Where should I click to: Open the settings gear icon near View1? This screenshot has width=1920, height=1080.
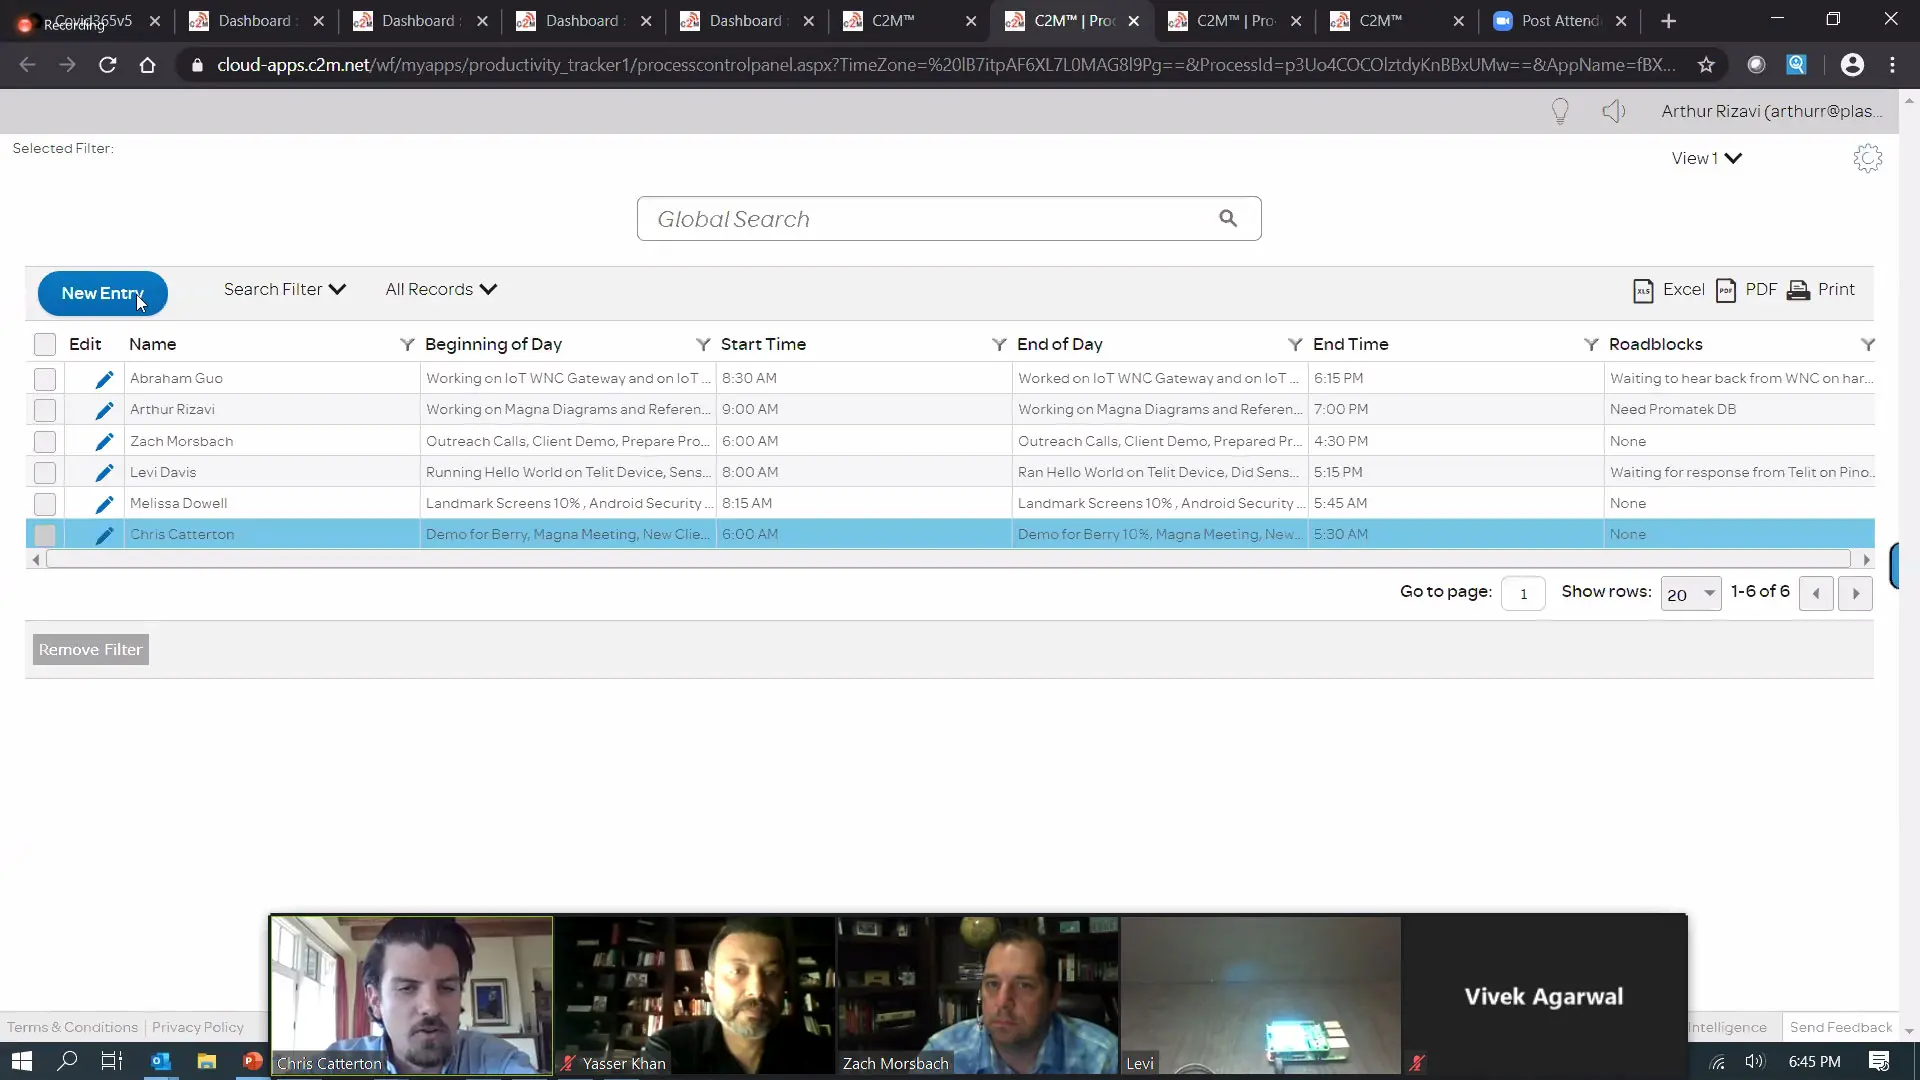tap(1867, 158)
